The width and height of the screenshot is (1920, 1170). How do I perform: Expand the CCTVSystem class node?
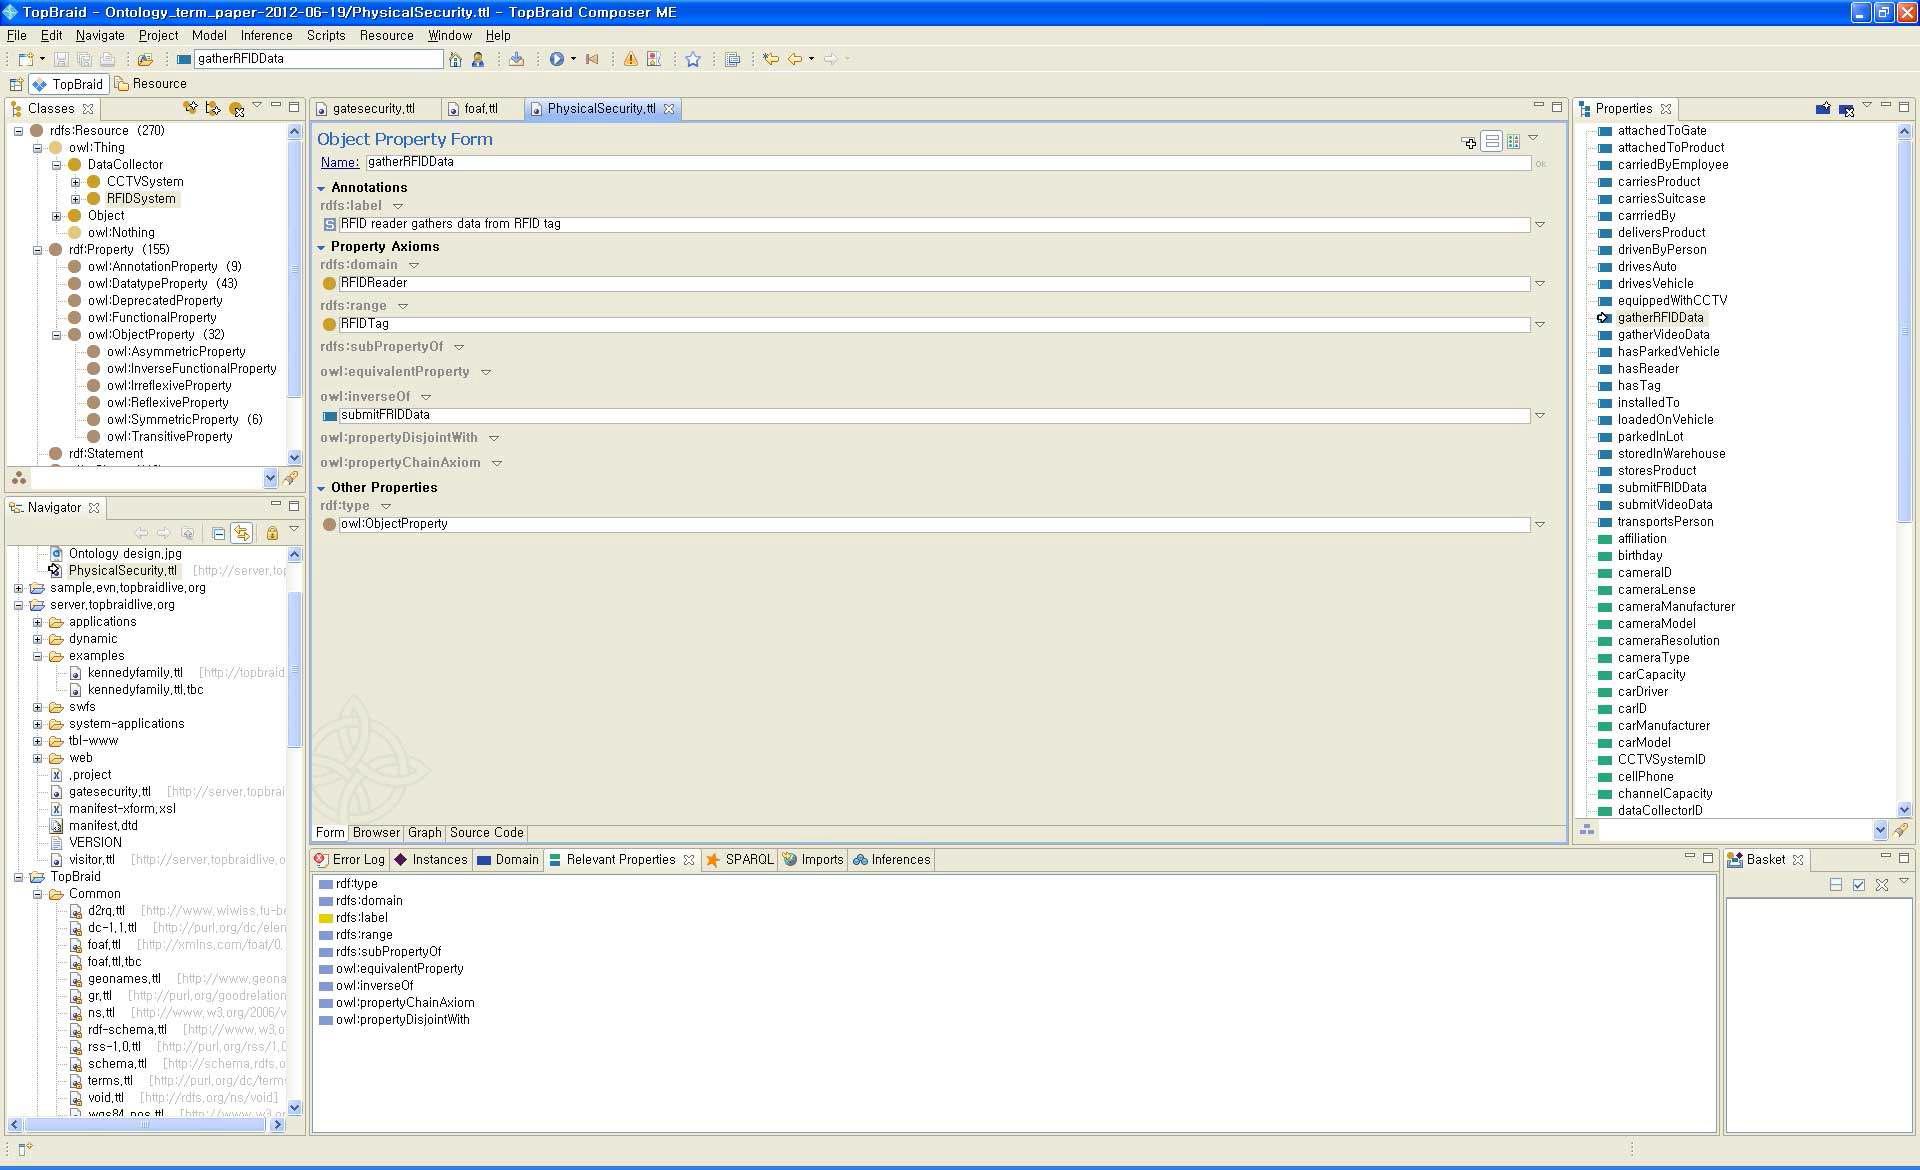75,182
